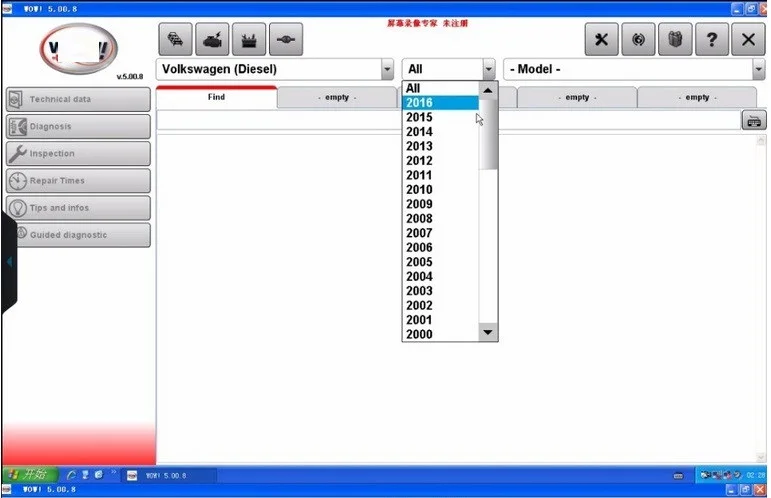Screen dimensions: 771x498
Task: Choose year 2009 in list
Action: click(x=440, y=204)
